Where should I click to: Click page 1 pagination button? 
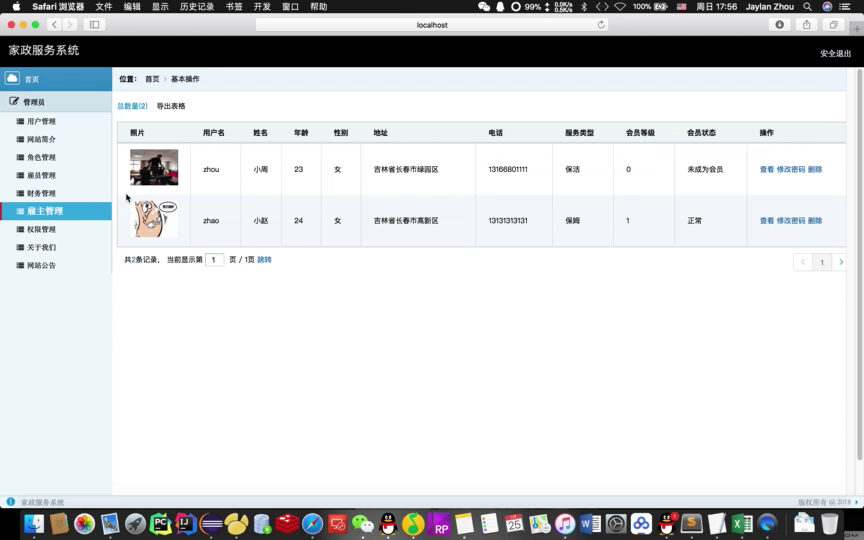tap(822, 262)
